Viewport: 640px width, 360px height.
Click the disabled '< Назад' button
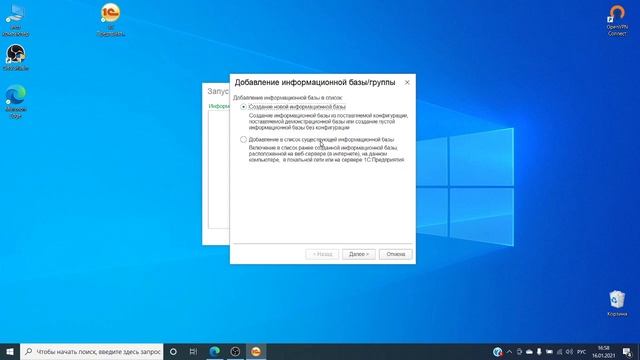pyautogui.click(x=322, y=254)
